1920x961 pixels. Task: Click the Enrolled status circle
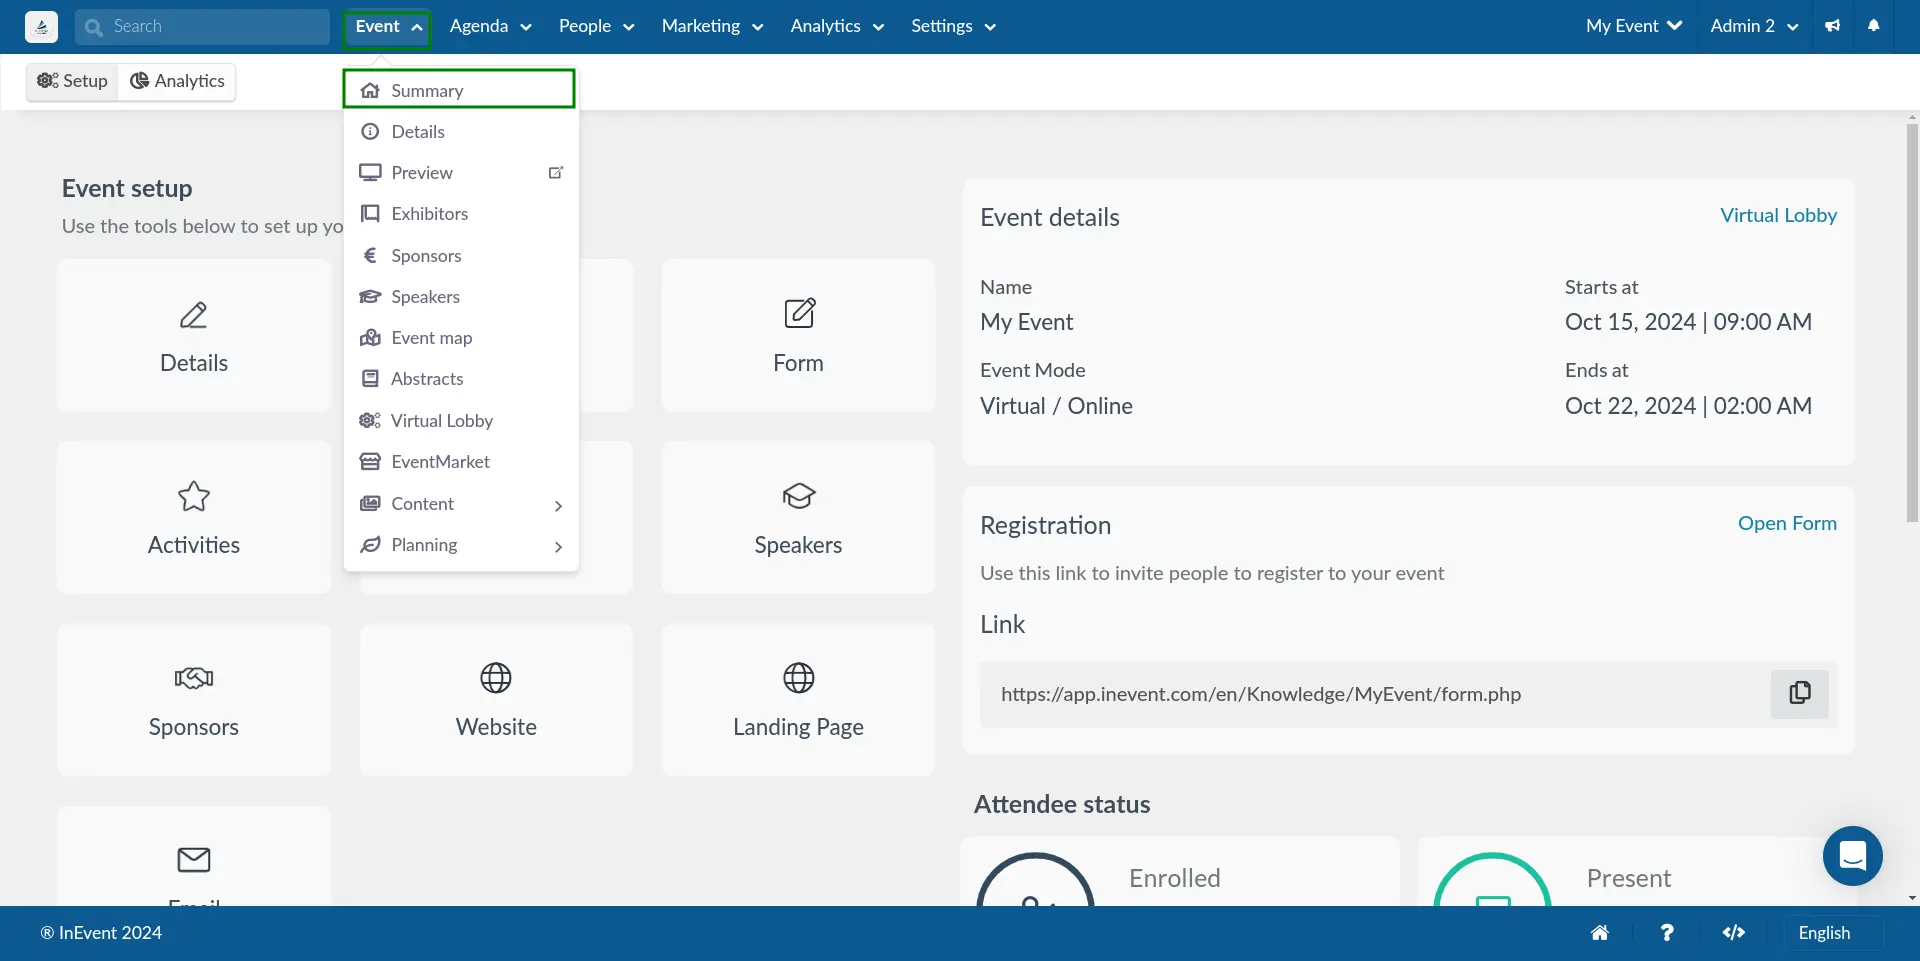point(1035,880)
